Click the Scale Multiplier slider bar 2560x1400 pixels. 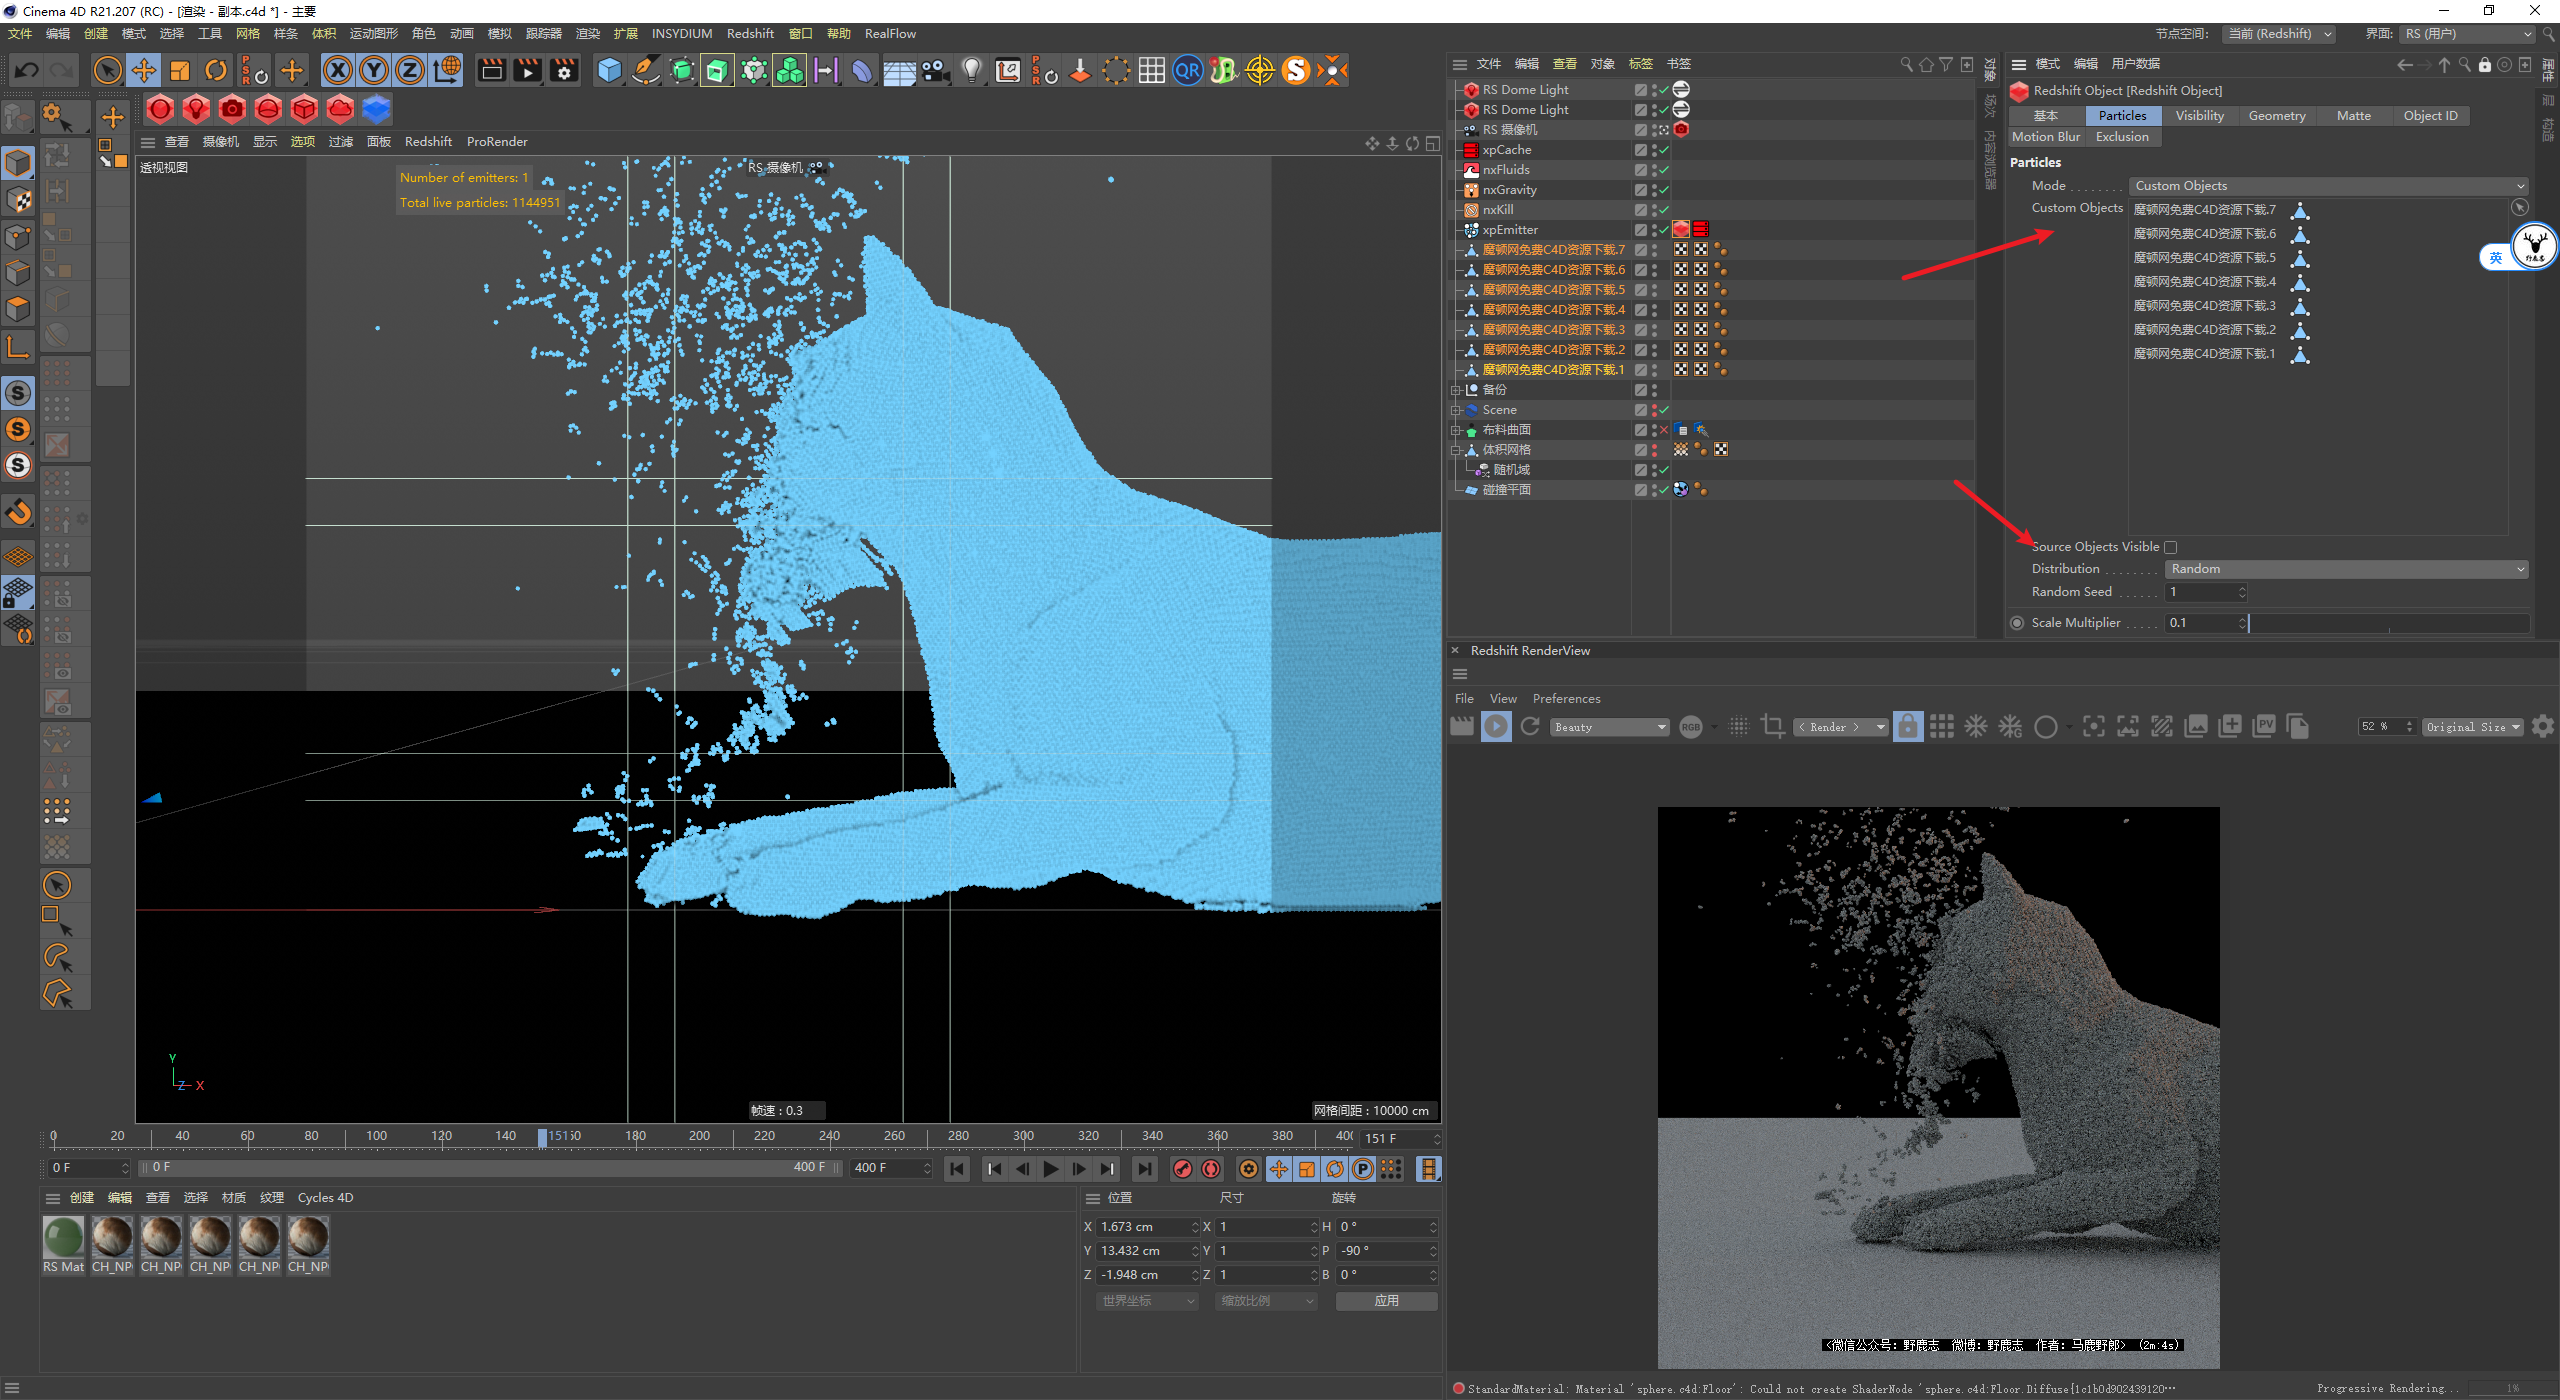point(2388,623)
